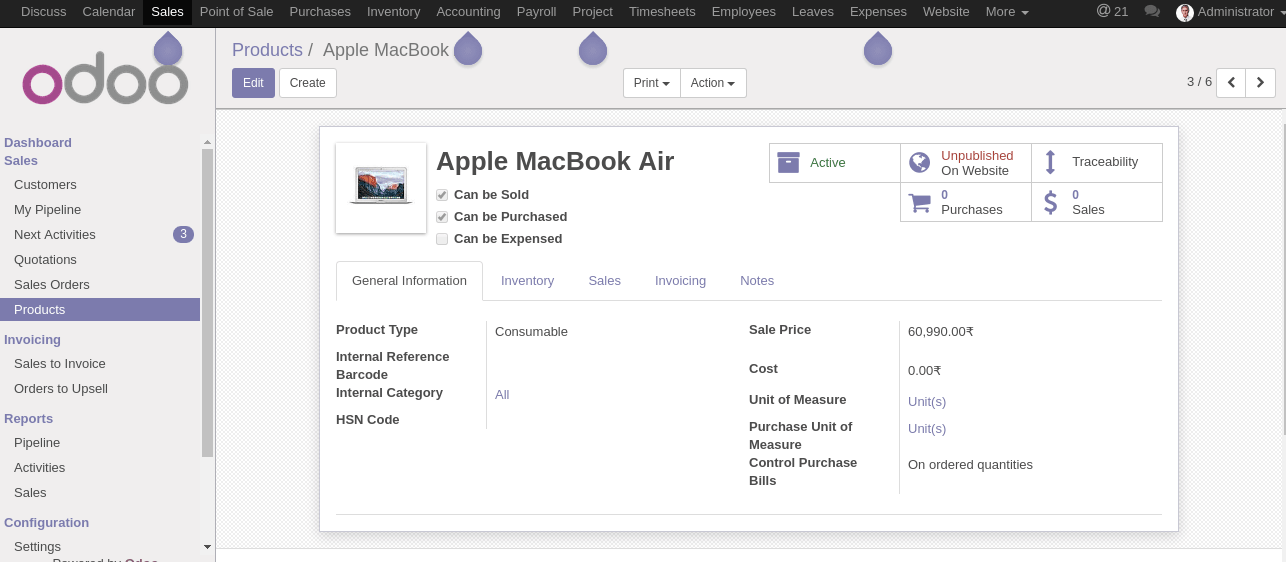1286x562 pixels.
Task: Open the Timesheets menu
Action: pyautogui.click(x=662, y=12)
